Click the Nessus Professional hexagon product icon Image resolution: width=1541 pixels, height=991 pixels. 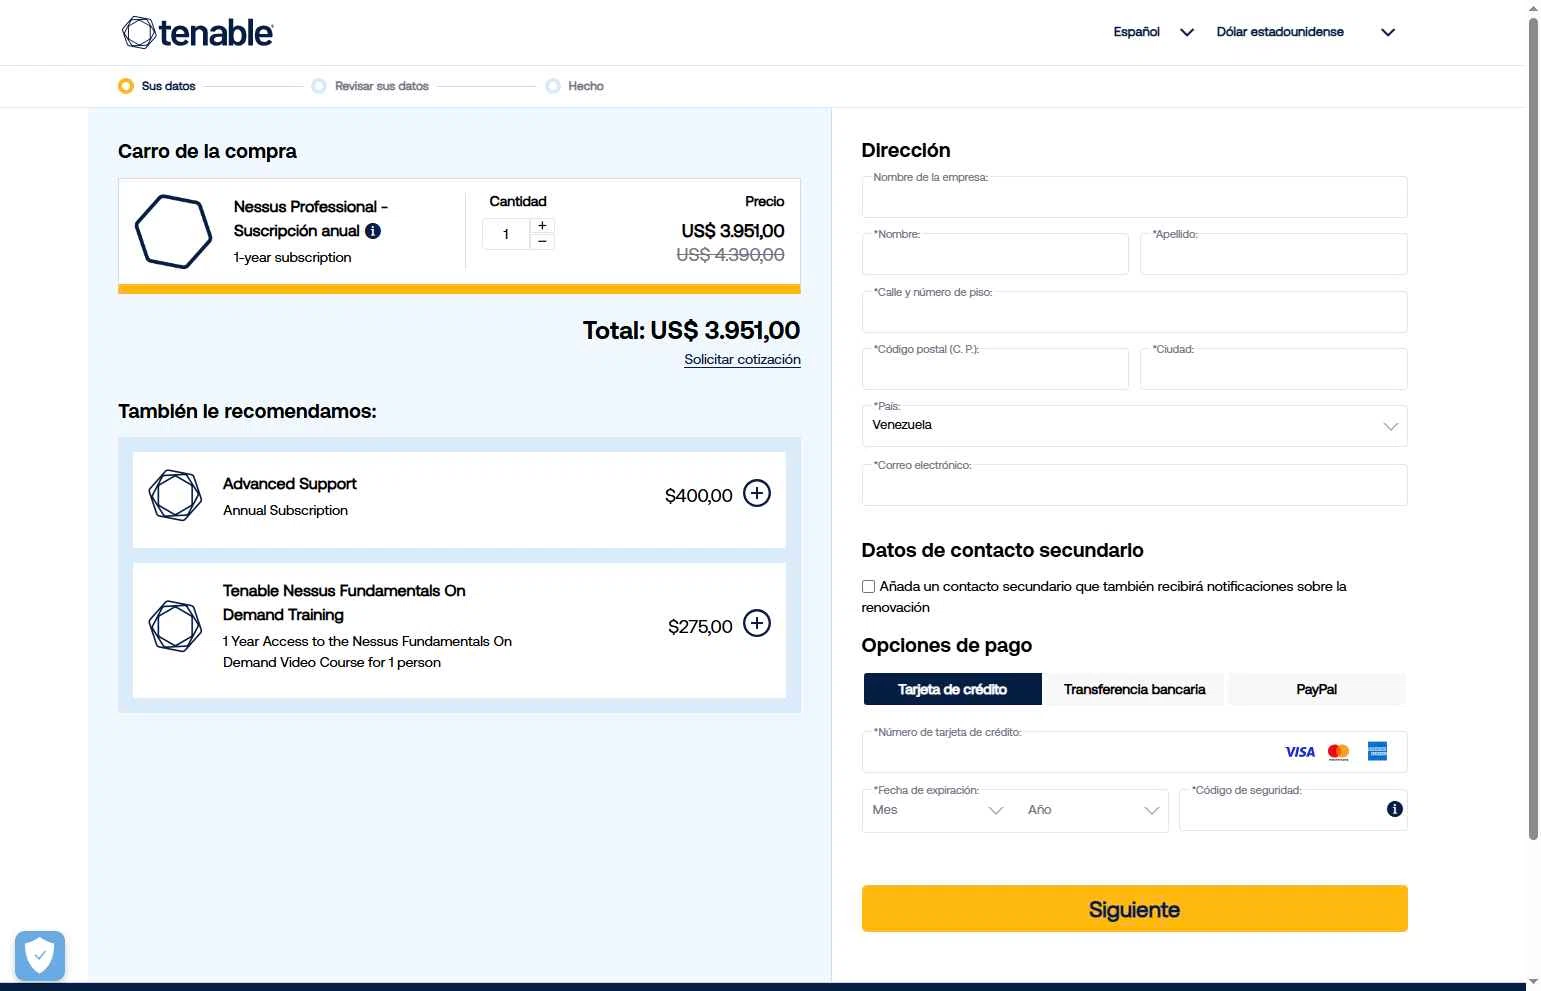point(173,231)
